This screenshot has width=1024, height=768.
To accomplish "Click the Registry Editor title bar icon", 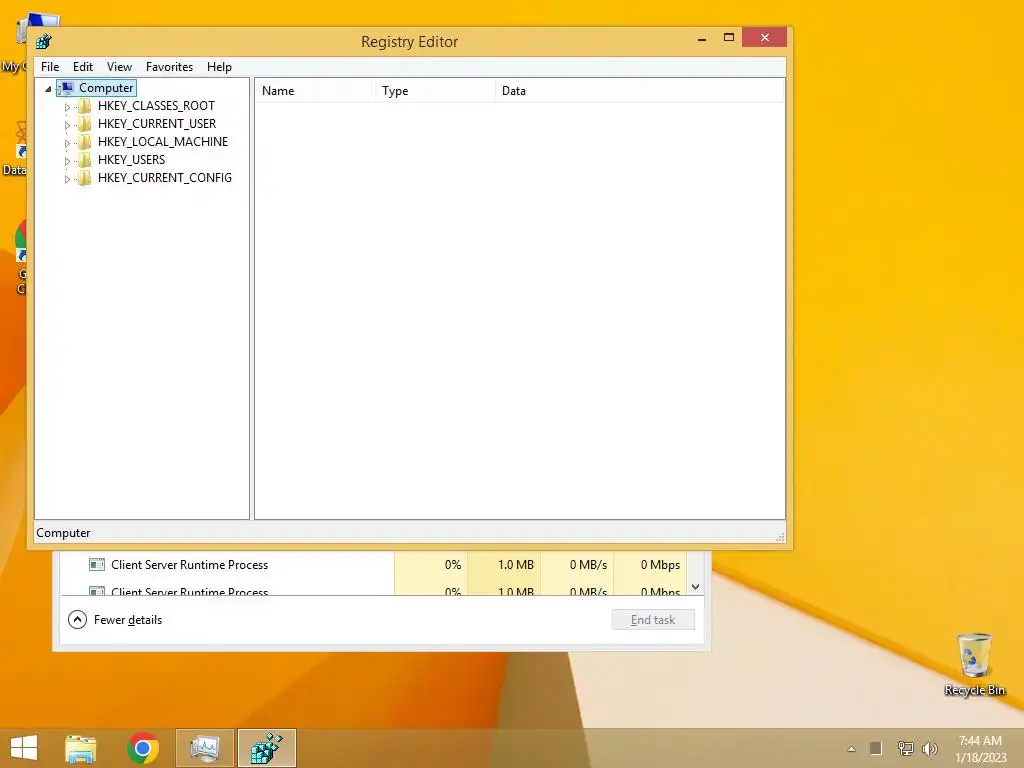I will coord(44,42).
